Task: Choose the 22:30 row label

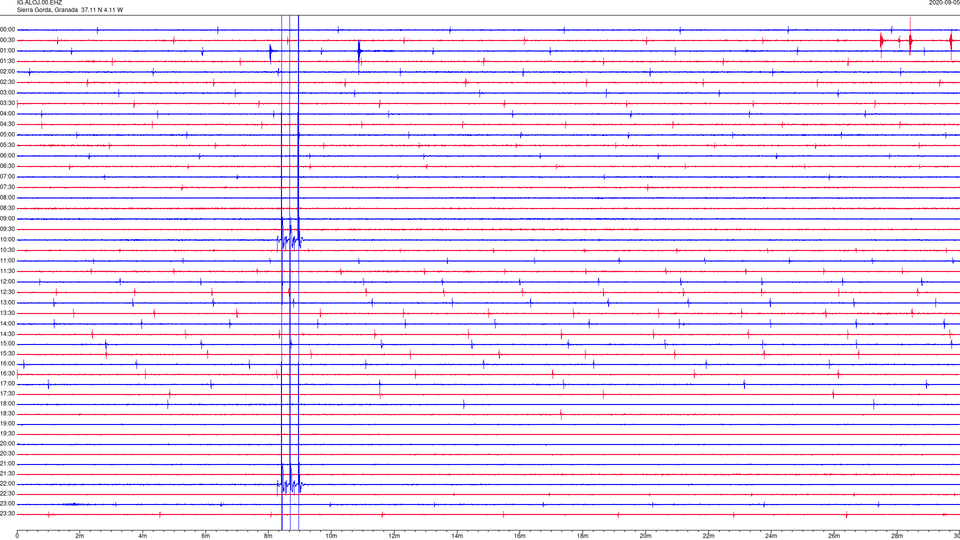Action: pos(7,493)
